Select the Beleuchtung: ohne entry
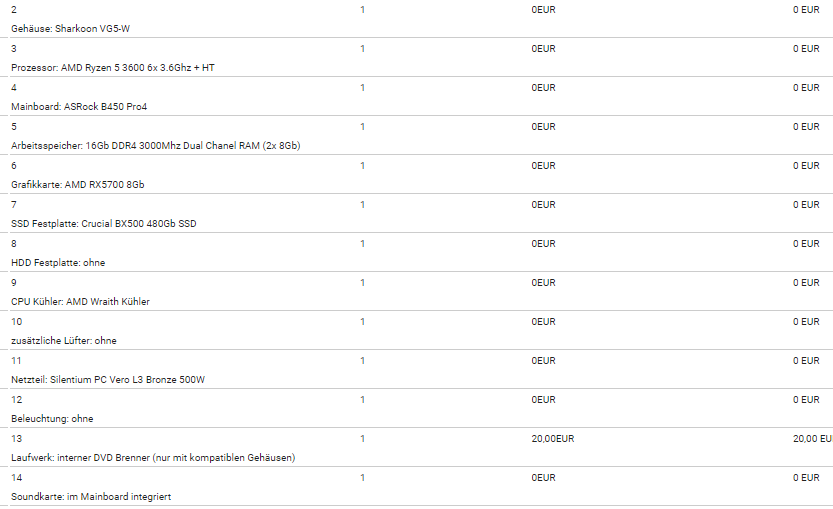 [52, 419]
